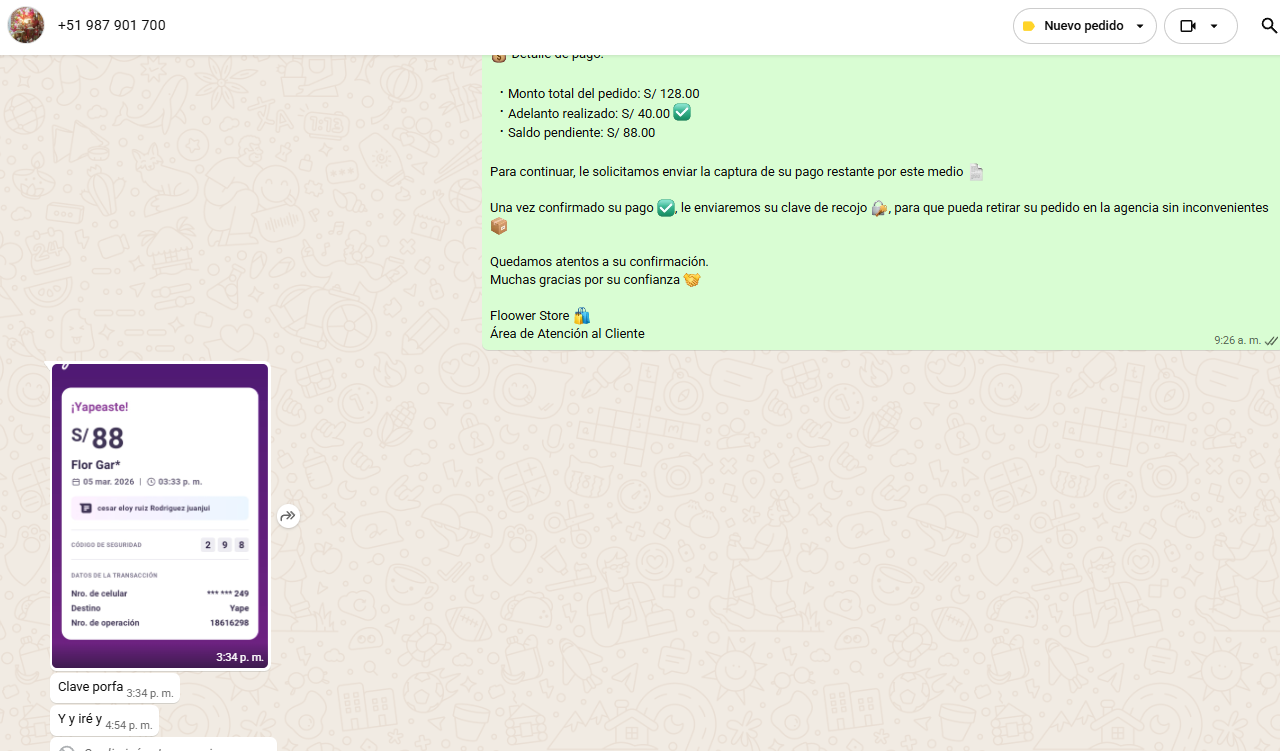Screen dimensions: 1280x751
Task: Select the 'Y y iré y' message
Action: (80, 719)
